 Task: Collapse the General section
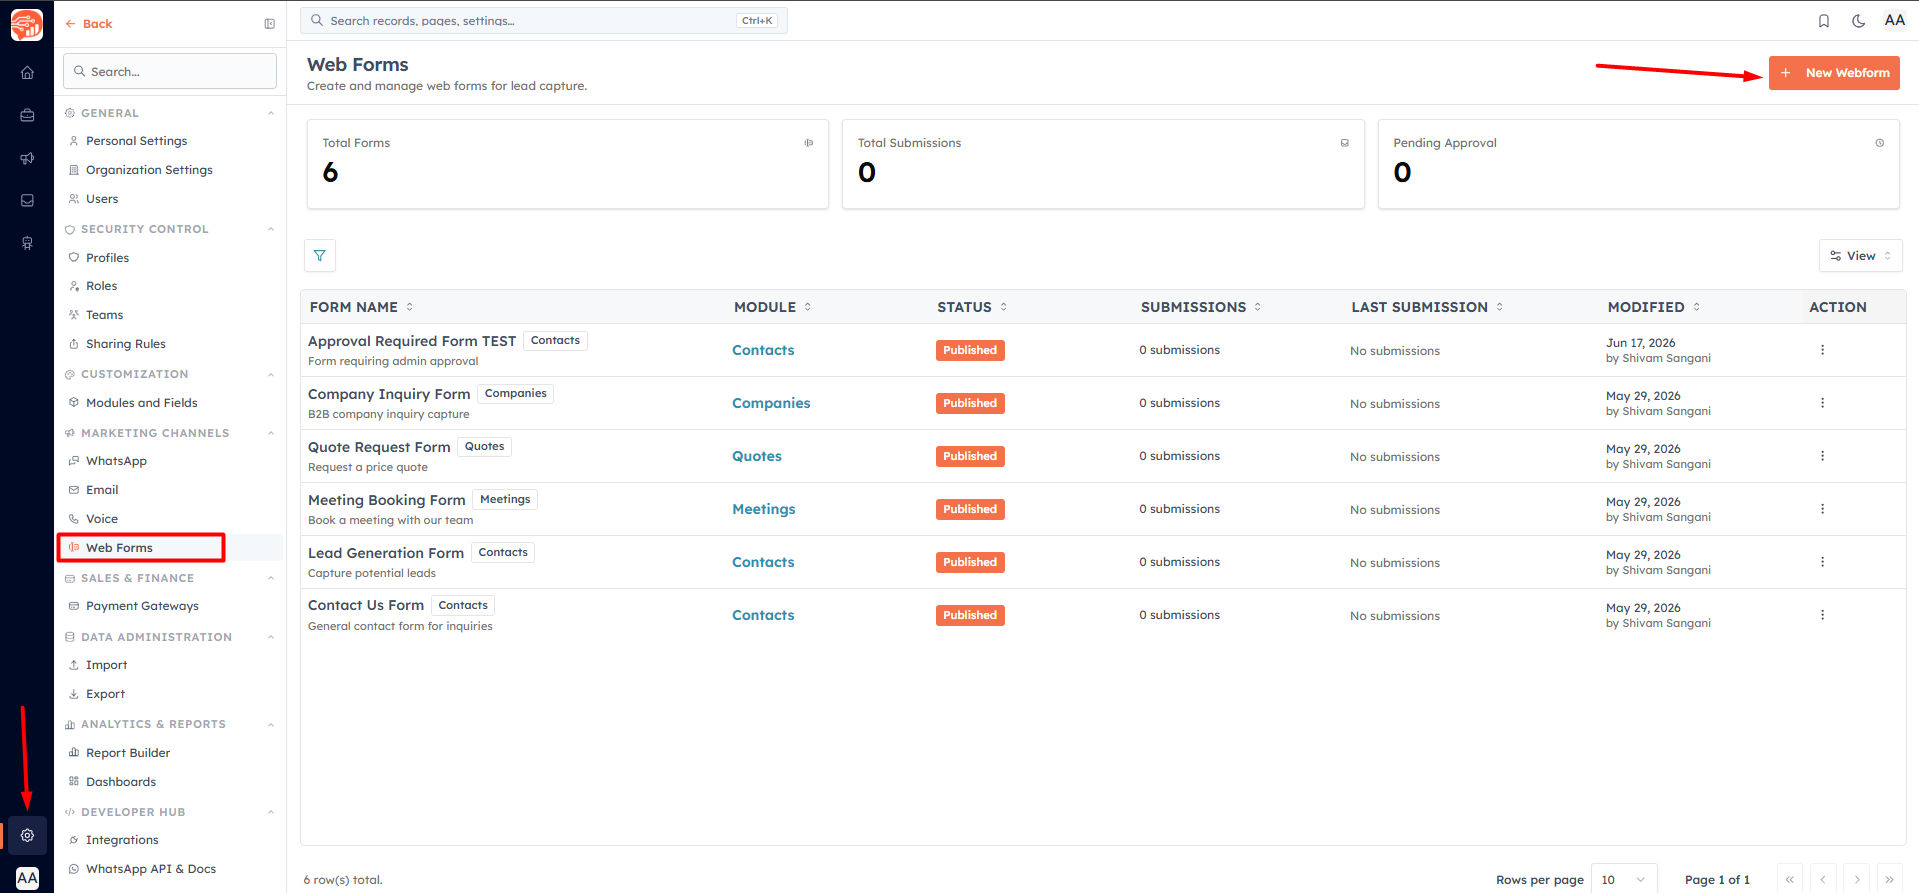(271, 113)
